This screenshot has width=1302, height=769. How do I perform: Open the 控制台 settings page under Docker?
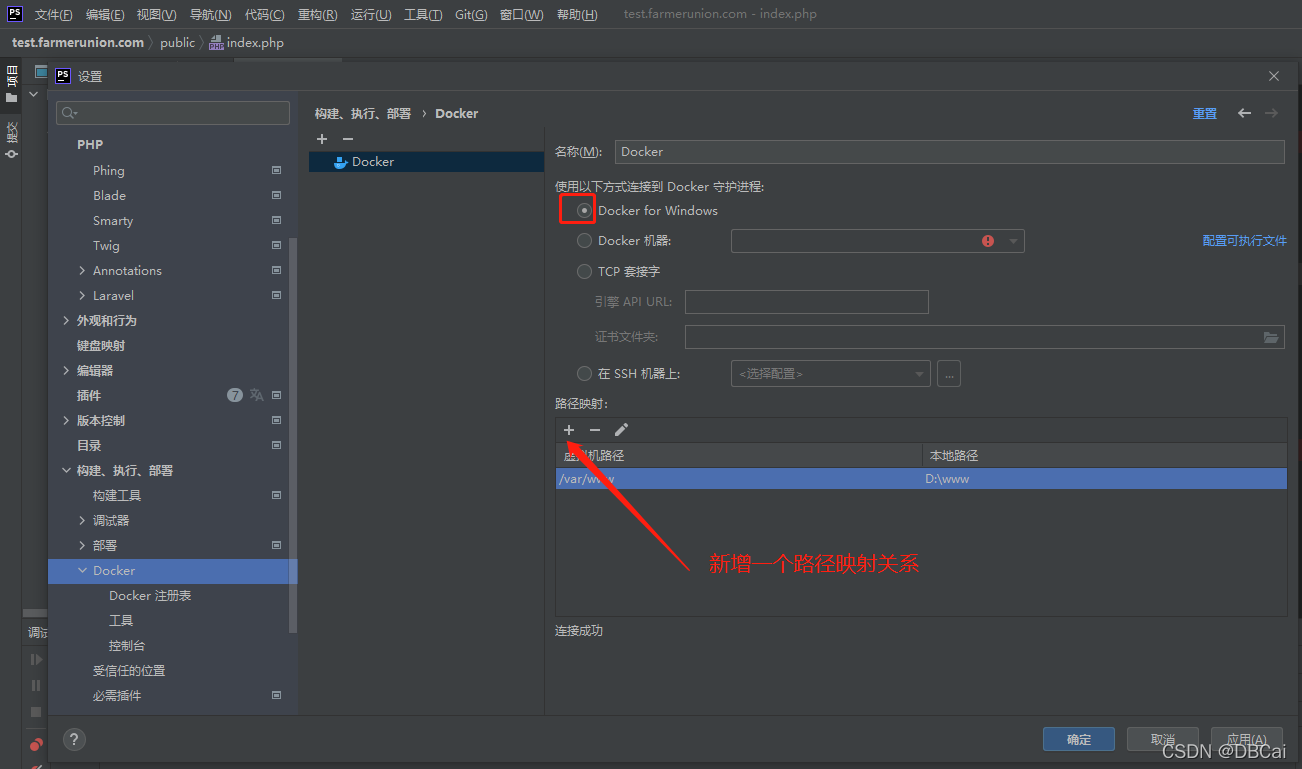click(127, 646)
